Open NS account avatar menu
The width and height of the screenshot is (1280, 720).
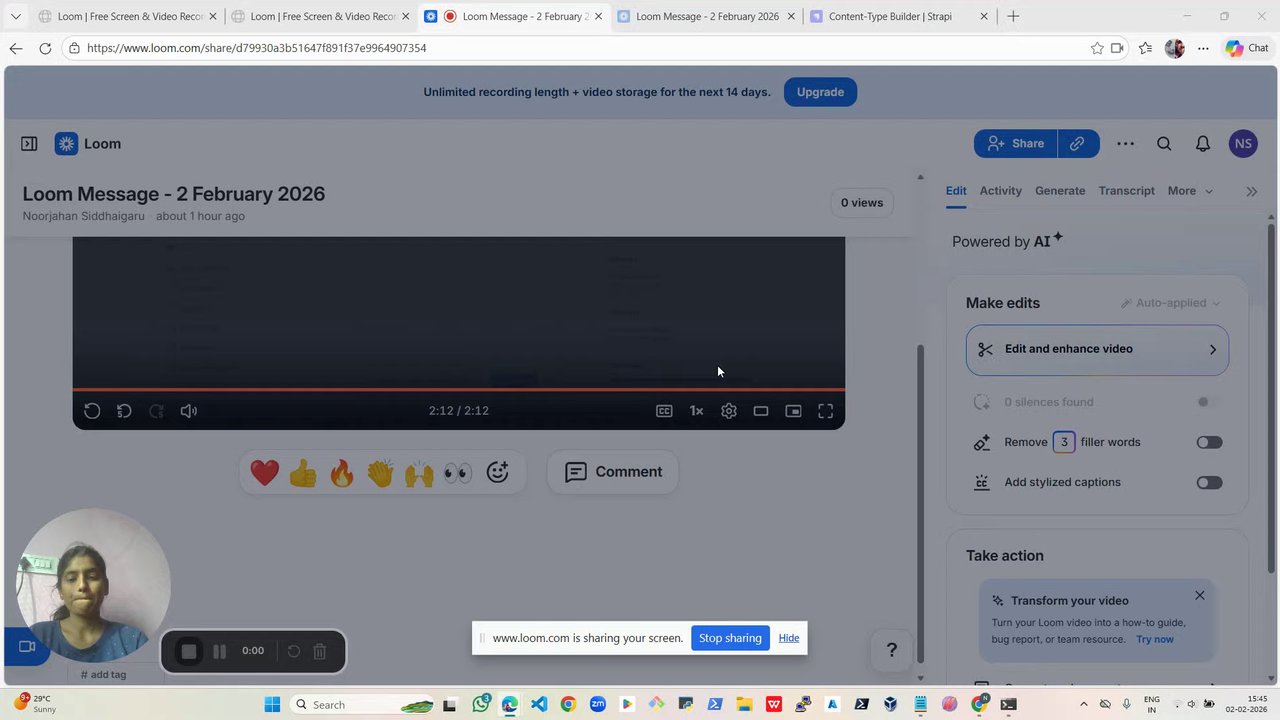pos(1243,144)
